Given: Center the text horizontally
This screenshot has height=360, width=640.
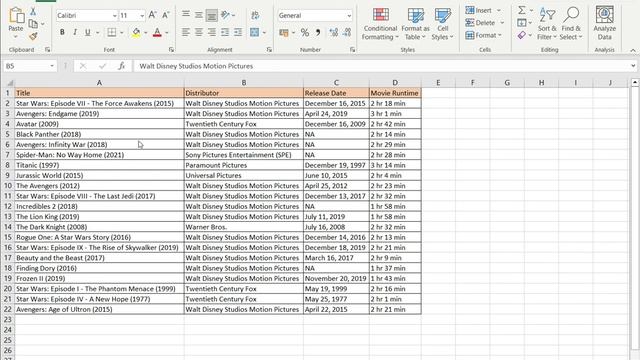Looking at the screenshot, I should tap(199, 32).
